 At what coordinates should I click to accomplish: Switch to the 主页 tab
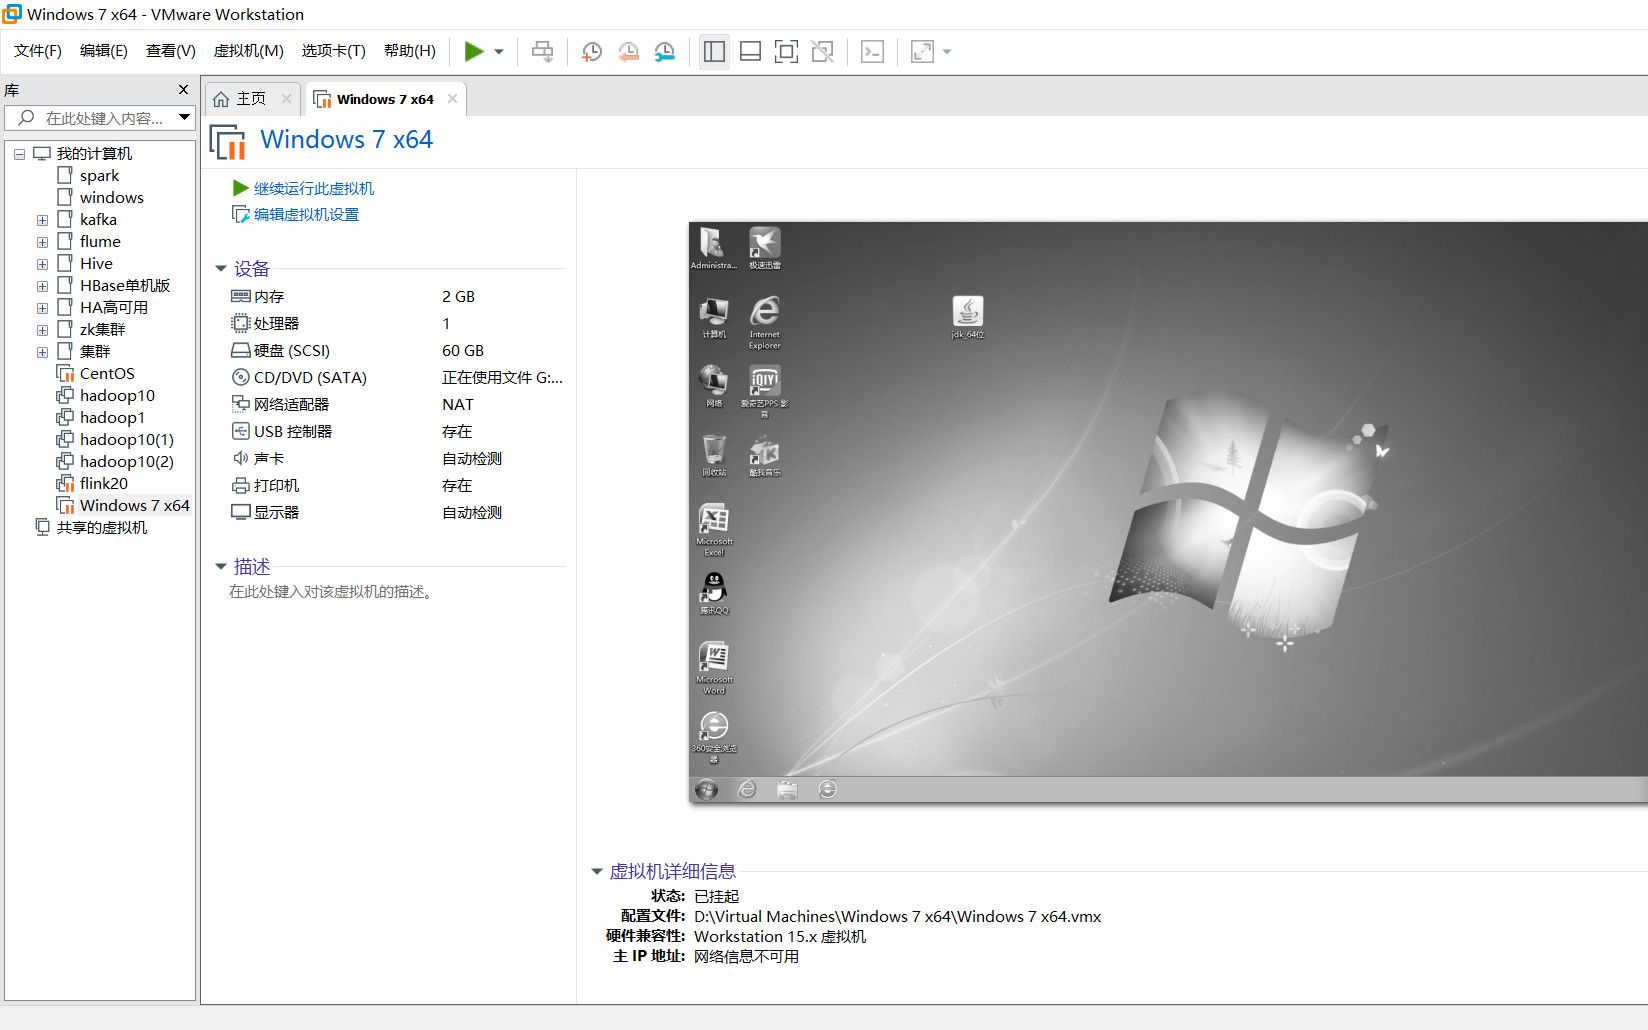(x=249, y=98)
